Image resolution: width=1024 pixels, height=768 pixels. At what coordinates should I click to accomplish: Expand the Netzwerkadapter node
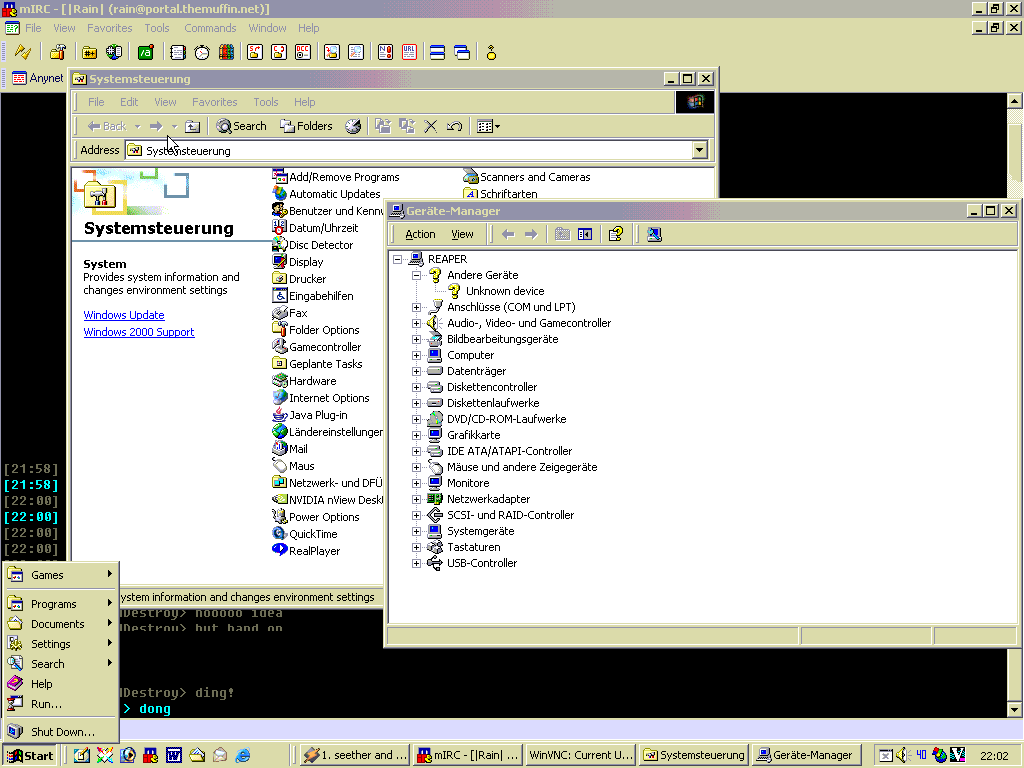(416, 499)
